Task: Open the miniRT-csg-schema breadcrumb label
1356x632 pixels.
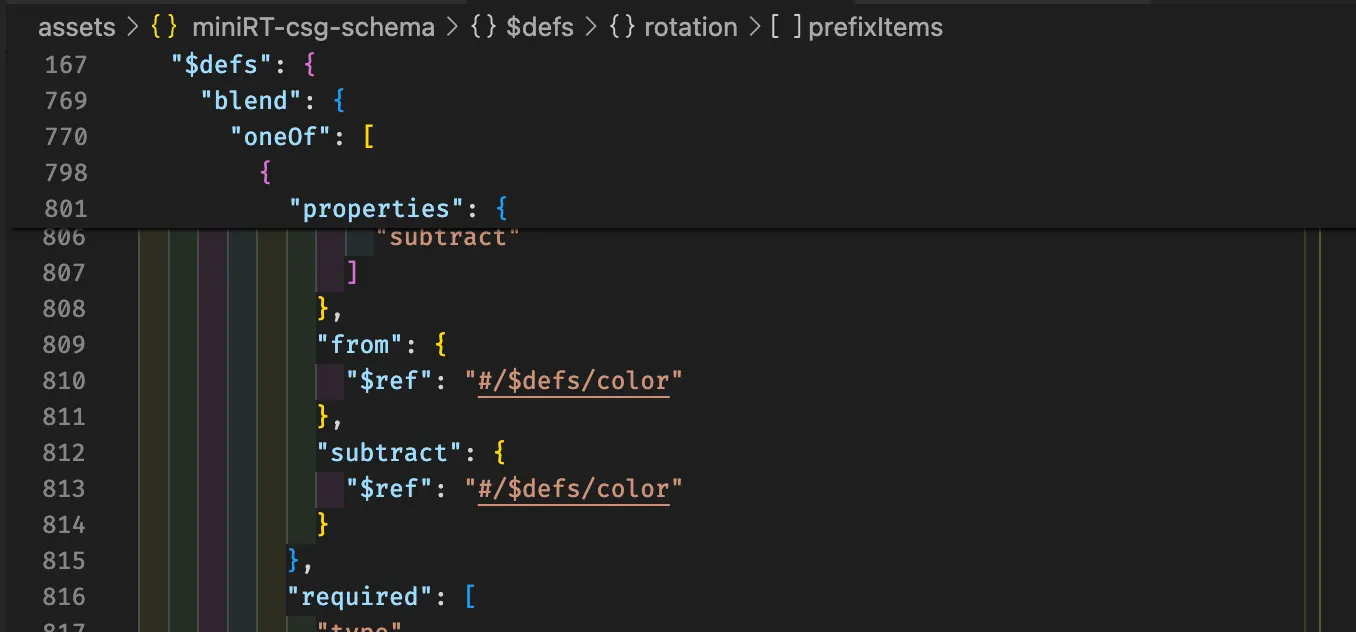Action: [x=313, y=27]
